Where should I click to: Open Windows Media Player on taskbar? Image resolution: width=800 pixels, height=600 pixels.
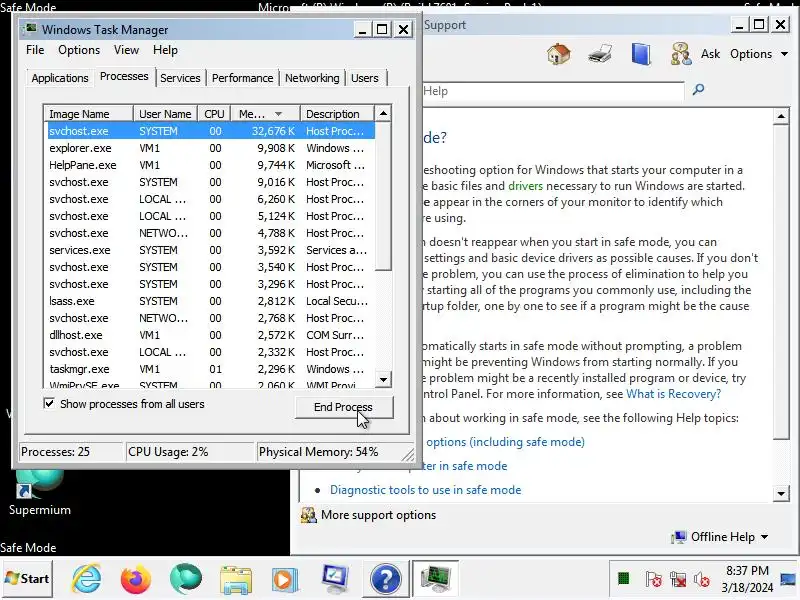tap(285, 579)
